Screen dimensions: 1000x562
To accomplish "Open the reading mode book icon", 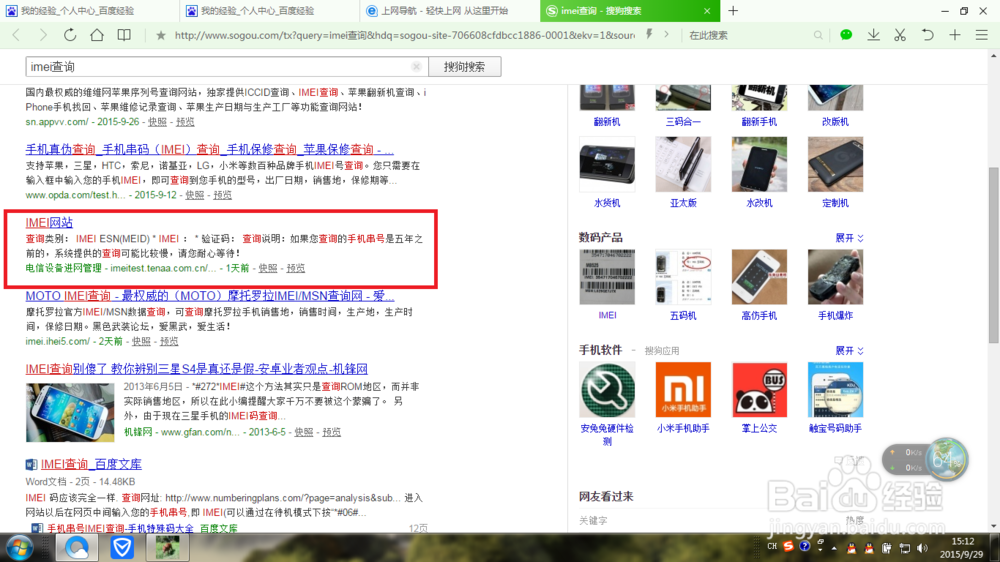I will click(x=124, y=35).
